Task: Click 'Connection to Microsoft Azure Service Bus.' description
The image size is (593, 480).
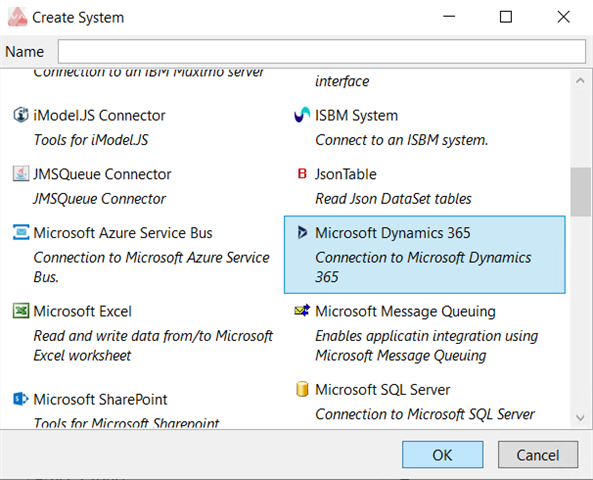Action: click(x=151, y=267)
